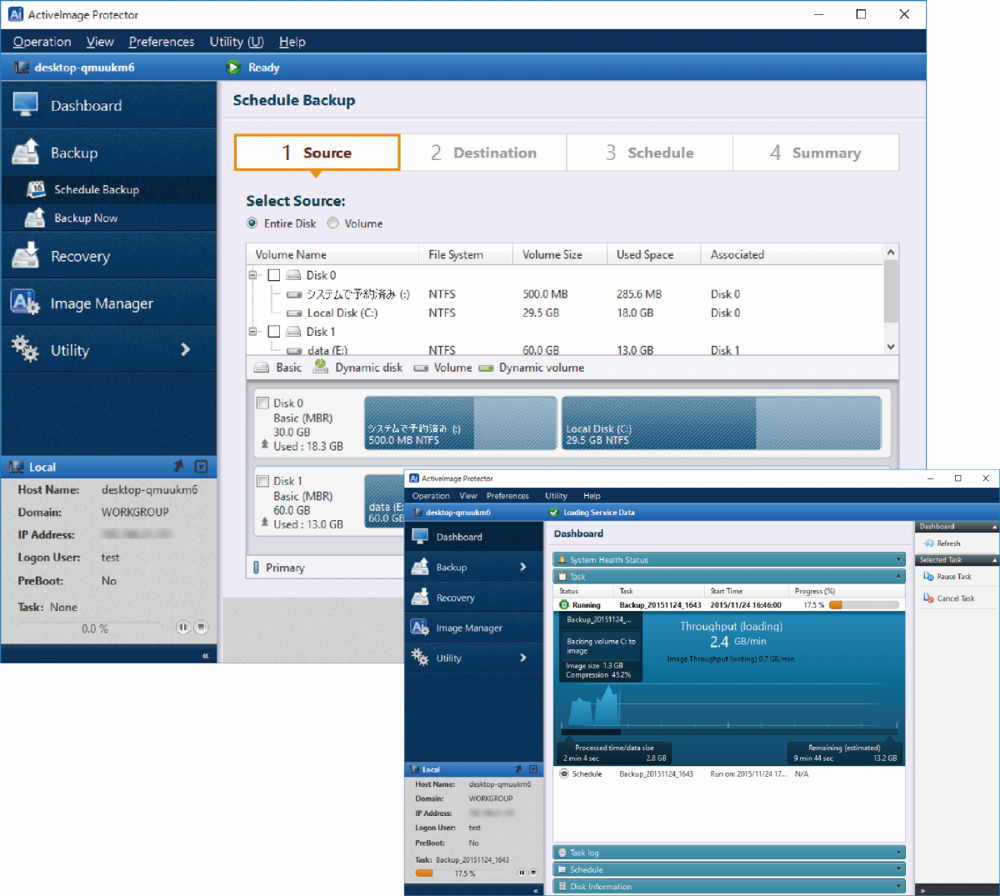Expand the Utility submenu arrow in the Schedule Backup window sidebar

[x=186, y=349]
